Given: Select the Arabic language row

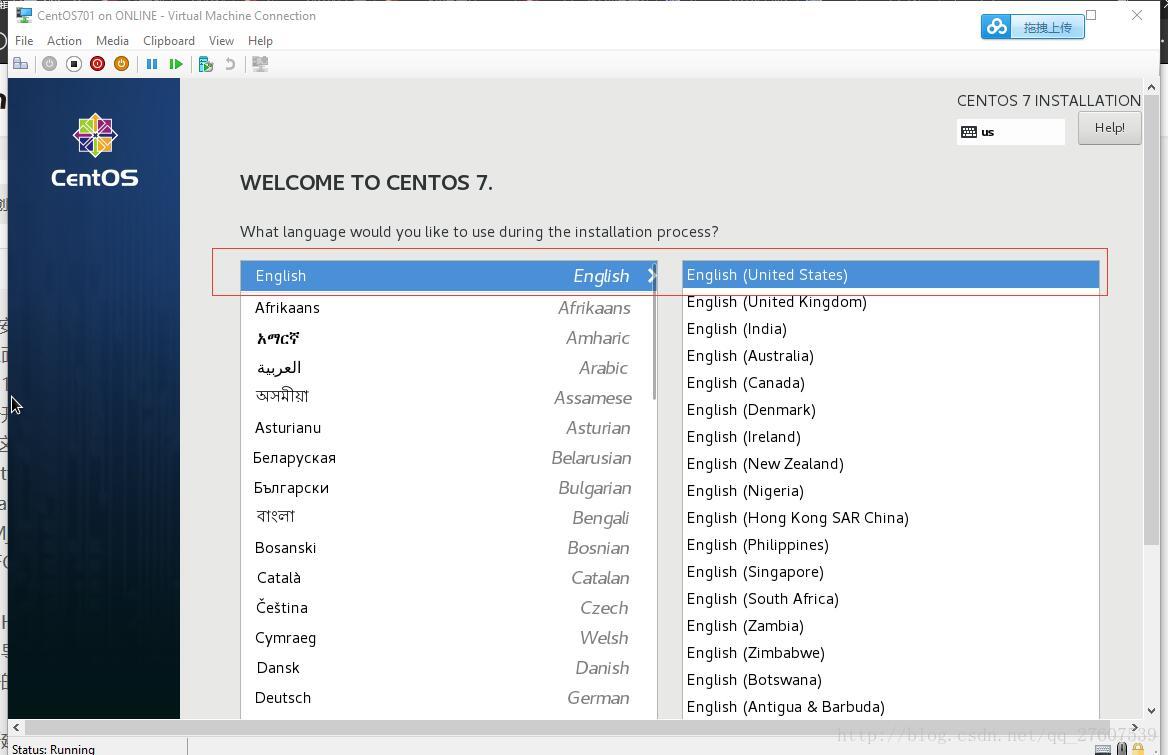Looking at the screenshot, I should (448, 368).
